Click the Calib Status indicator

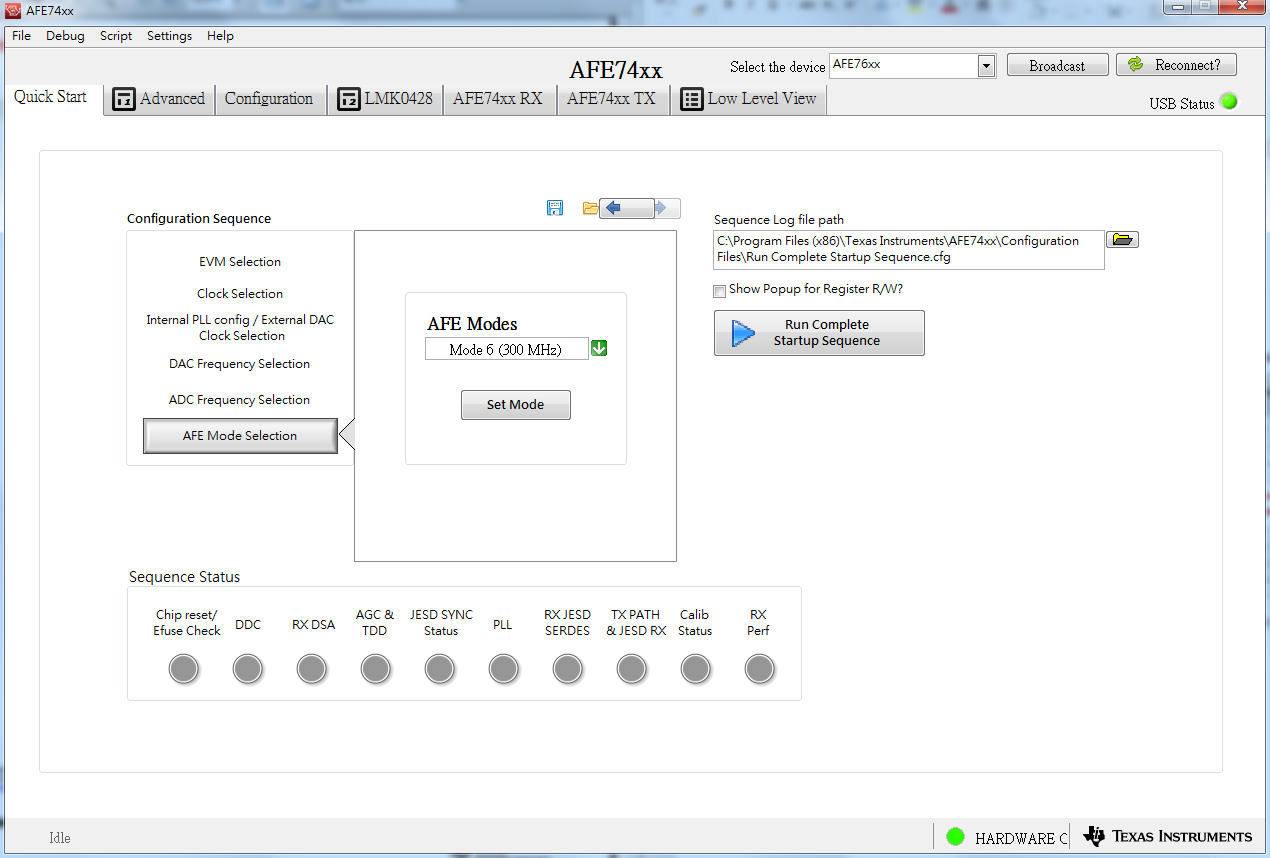click(x=695, y=669)
